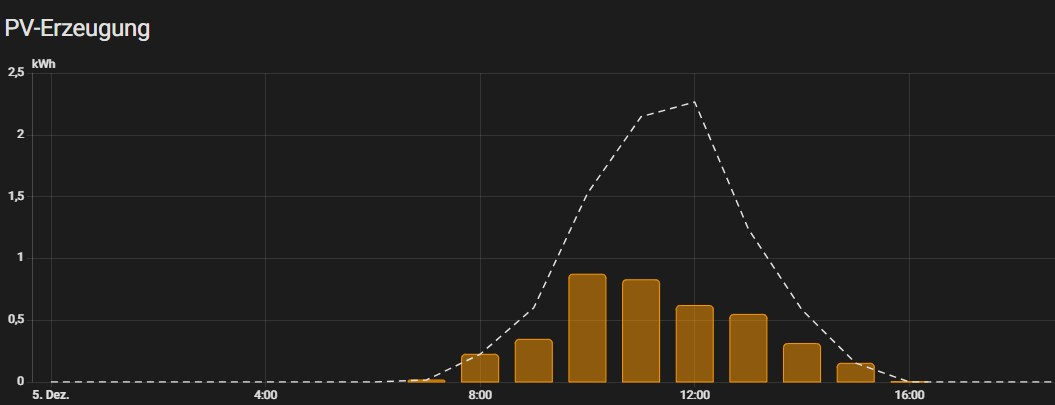The image size is (1055, 405).
Task: Select the bar immediately right of the 12:00 bar
Action: 748,348
